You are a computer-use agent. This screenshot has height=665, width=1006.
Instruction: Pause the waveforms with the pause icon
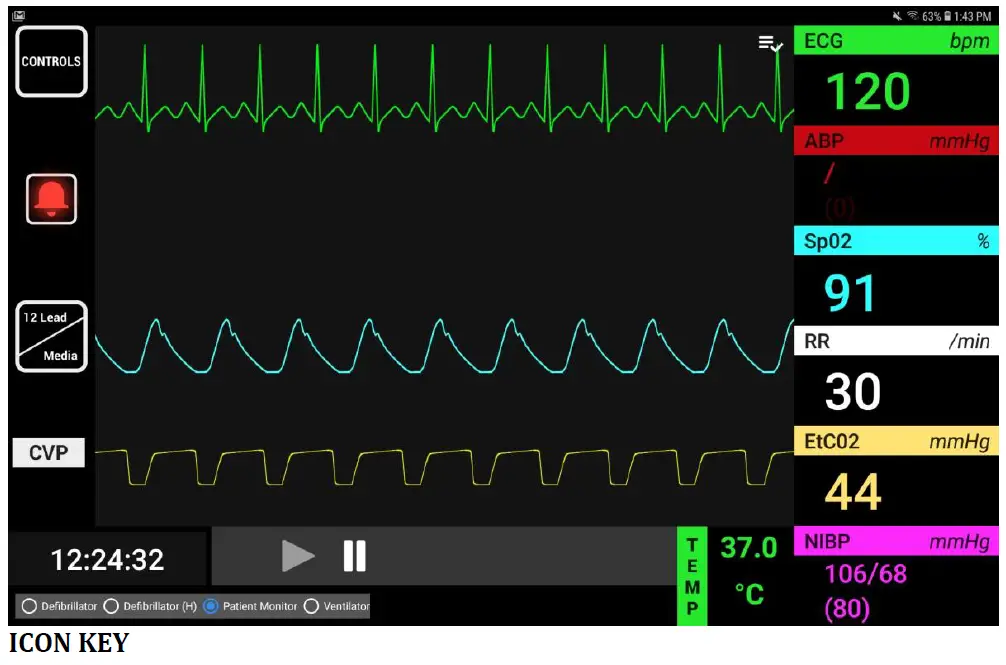pyautogui.click(x=355, y=557)
